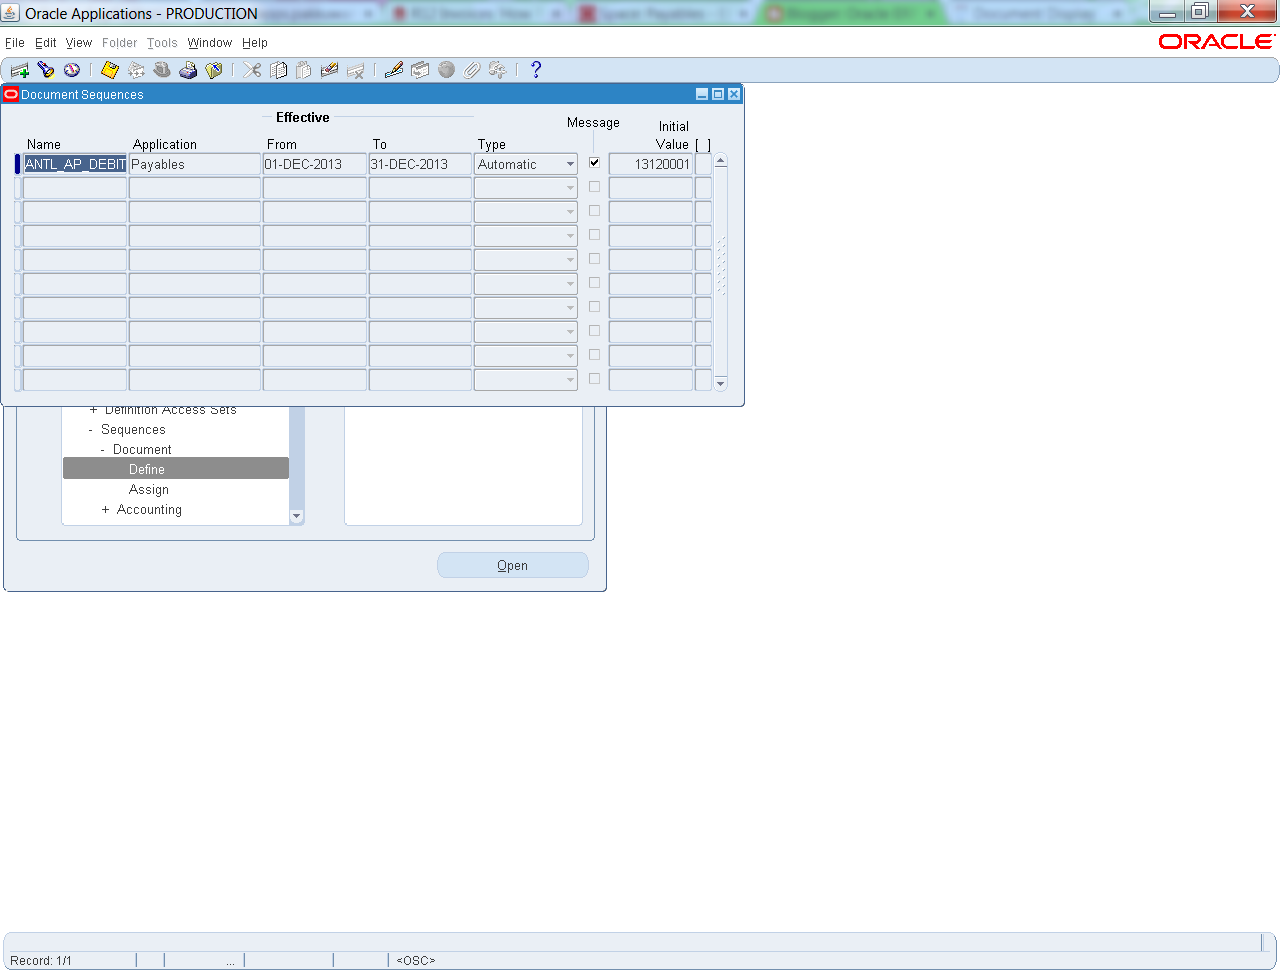Expand the Accounting tree node
The width and height of the screenshot is (1280, 976).
click(105, 510)
